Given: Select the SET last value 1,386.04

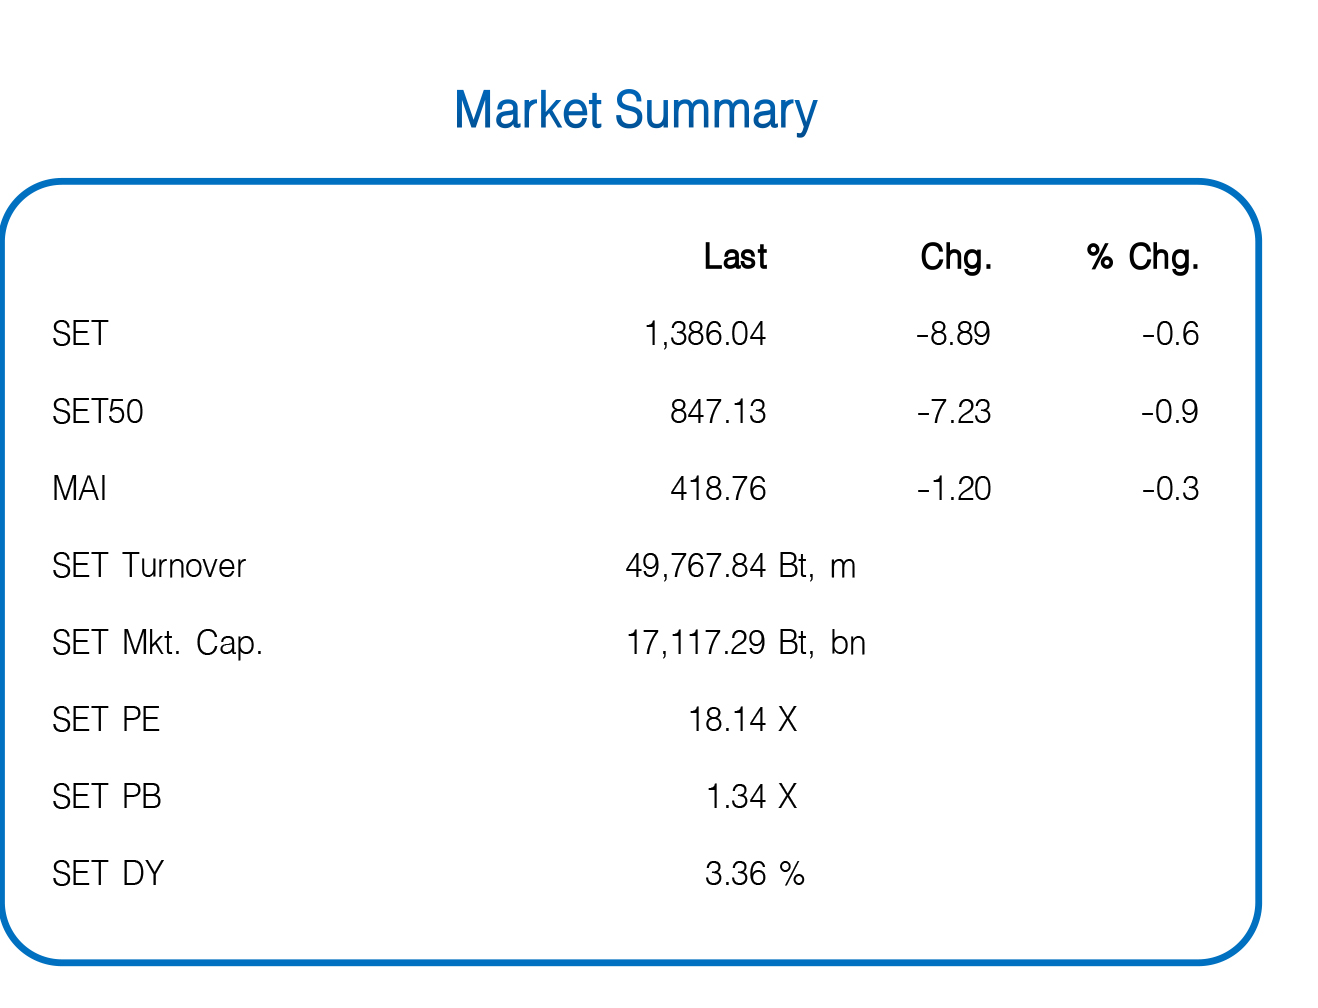Looking at the screenshot, I should tap(705, 334).
